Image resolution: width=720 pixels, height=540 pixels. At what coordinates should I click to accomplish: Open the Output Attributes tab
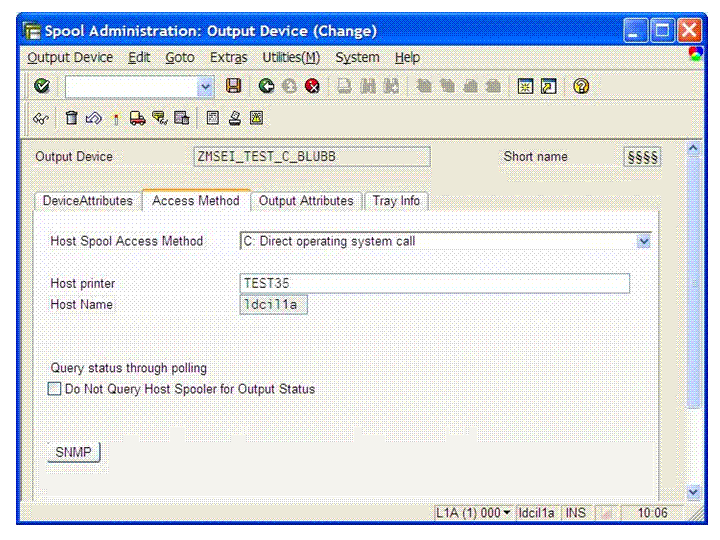306,201
